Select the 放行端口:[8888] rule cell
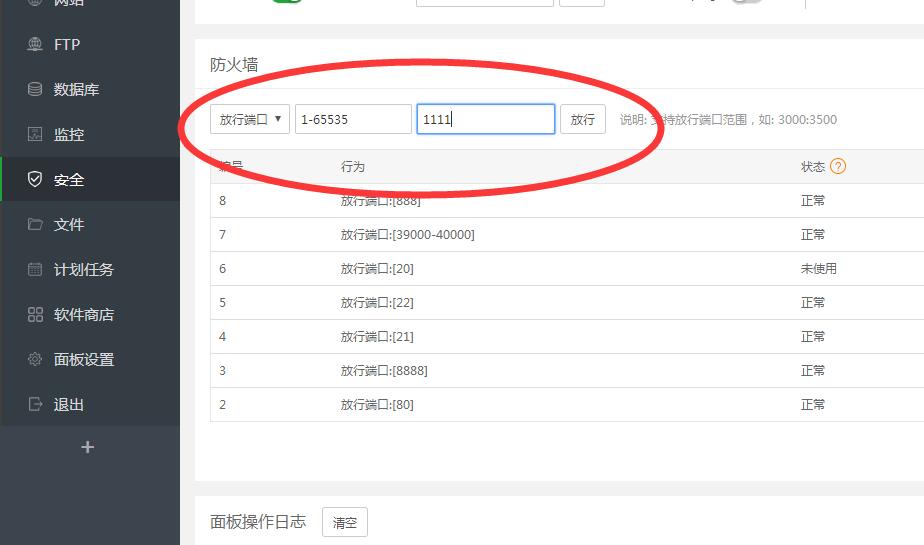The image size is (924, 545). (384, 371)
